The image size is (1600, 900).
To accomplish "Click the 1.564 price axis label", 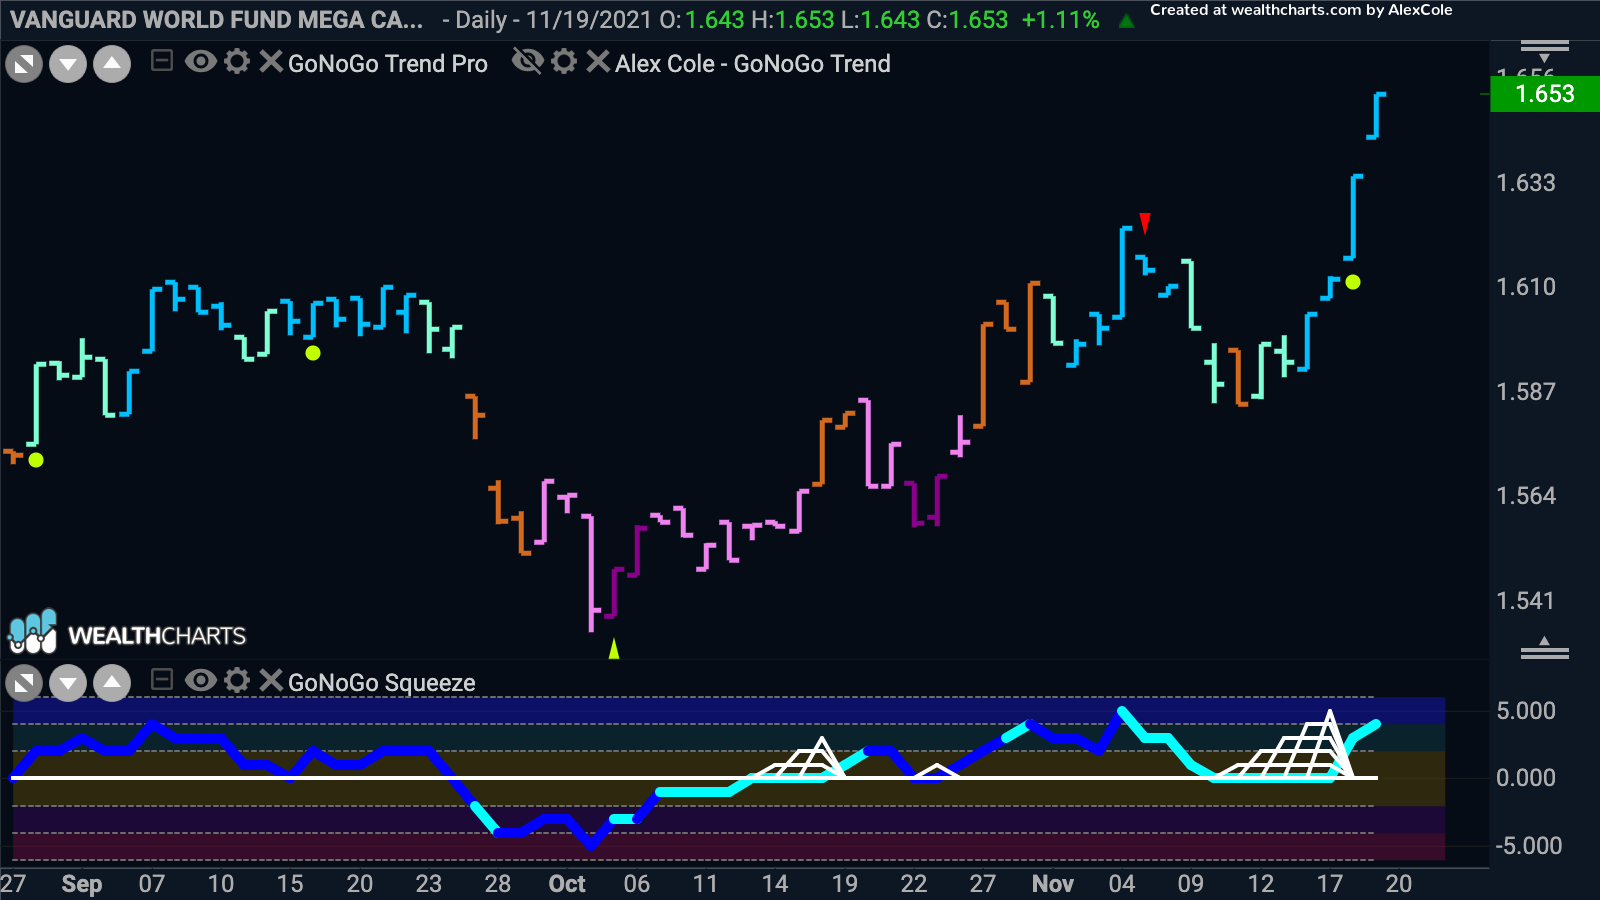I will (1526, 496).
